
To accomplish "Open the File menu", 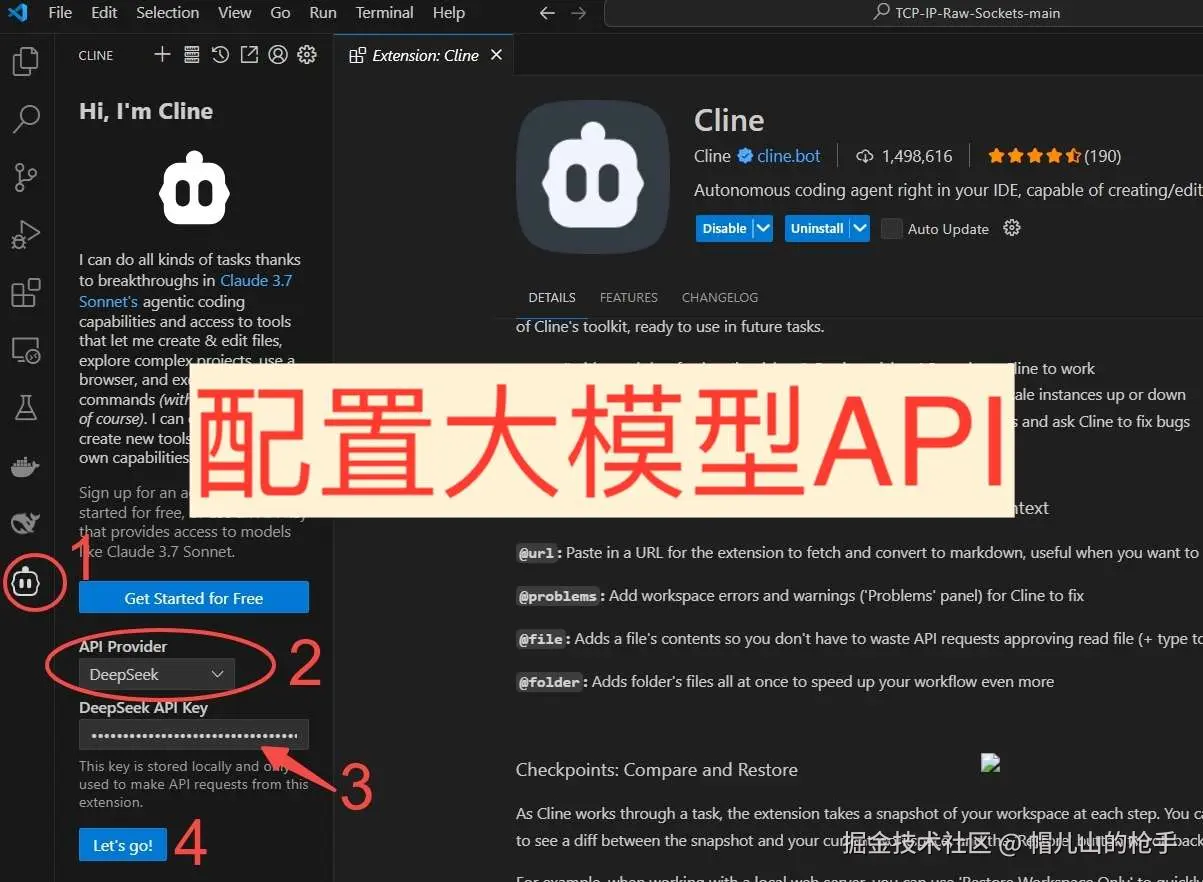I will pyautogui.click(x=60, y=13).
